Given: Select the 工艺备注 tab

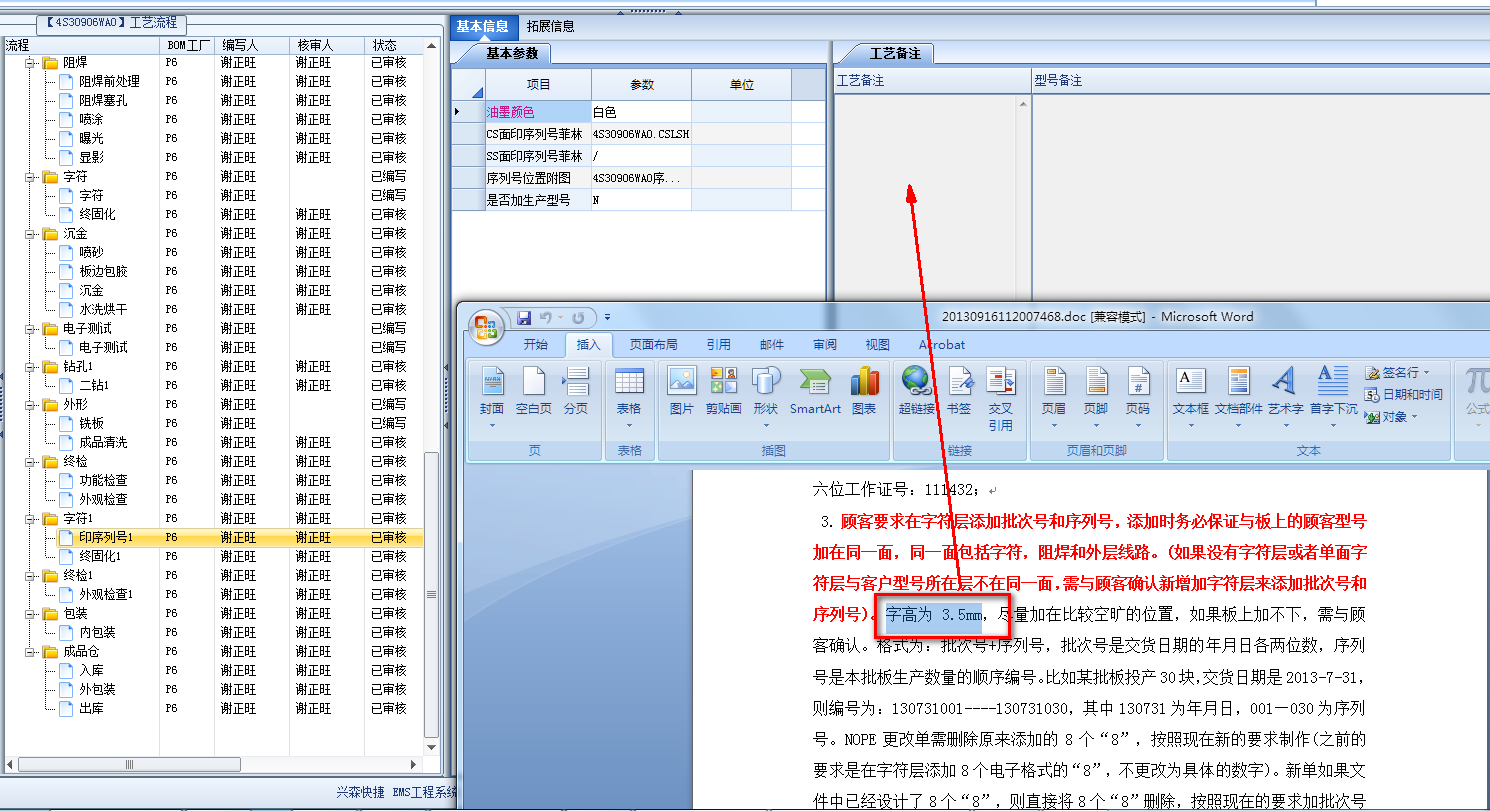Looking at the screenshot, I should pyautogui.click(x=895, y=53).
